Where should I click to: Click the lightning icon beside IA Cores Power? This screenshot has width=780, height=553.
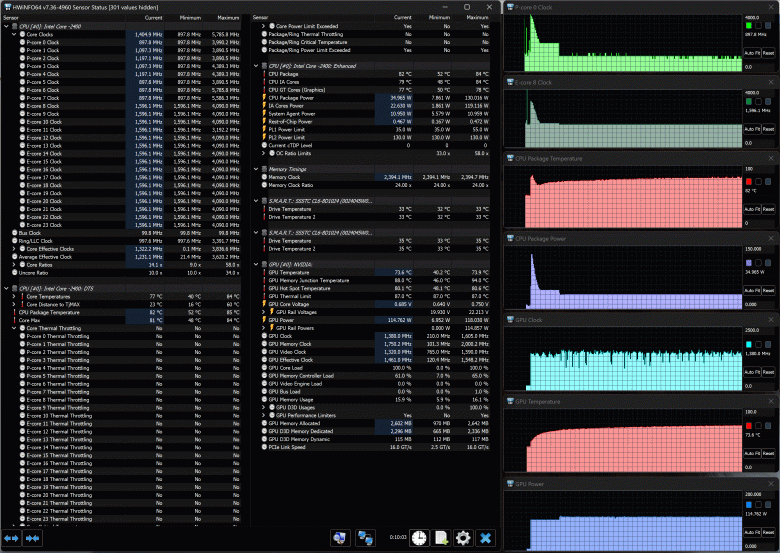[264, 106]
